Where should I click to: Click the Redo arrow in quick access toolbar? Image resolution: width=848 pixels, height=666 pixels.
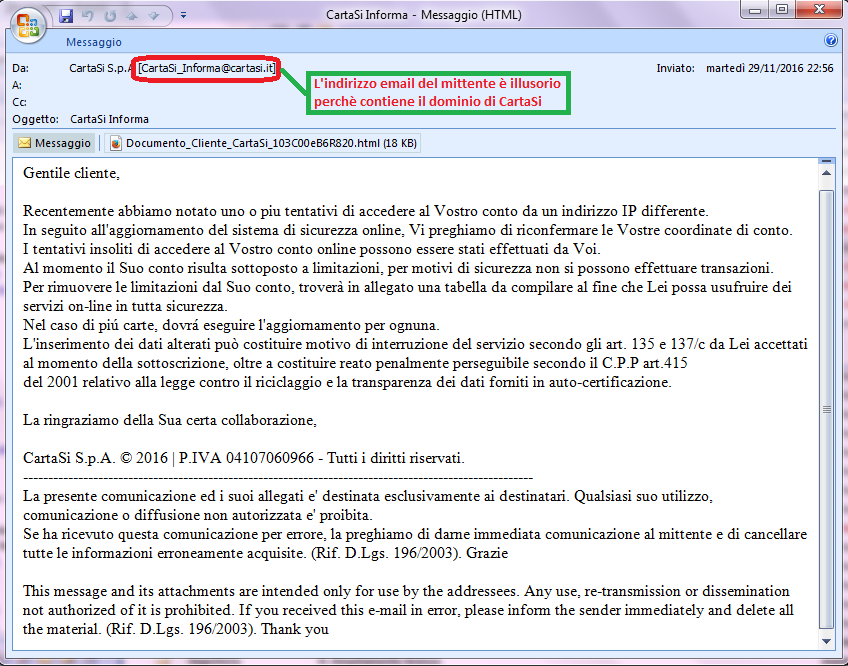110,16
